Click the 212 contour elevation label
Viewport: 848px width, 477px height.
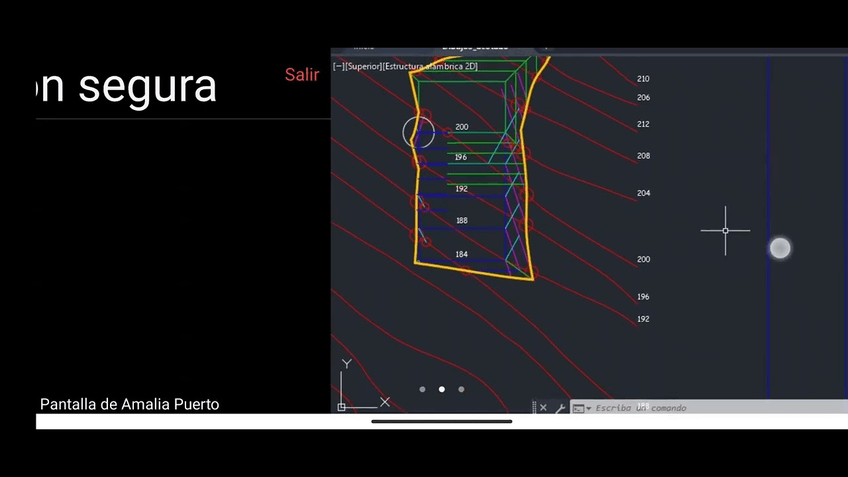[x=643, y=125]
